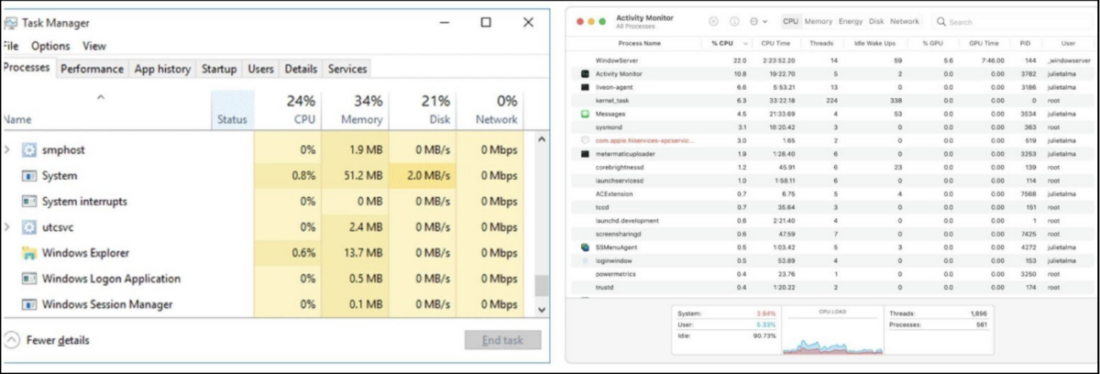Sort by the 34% Memory column header

[355, 109]
